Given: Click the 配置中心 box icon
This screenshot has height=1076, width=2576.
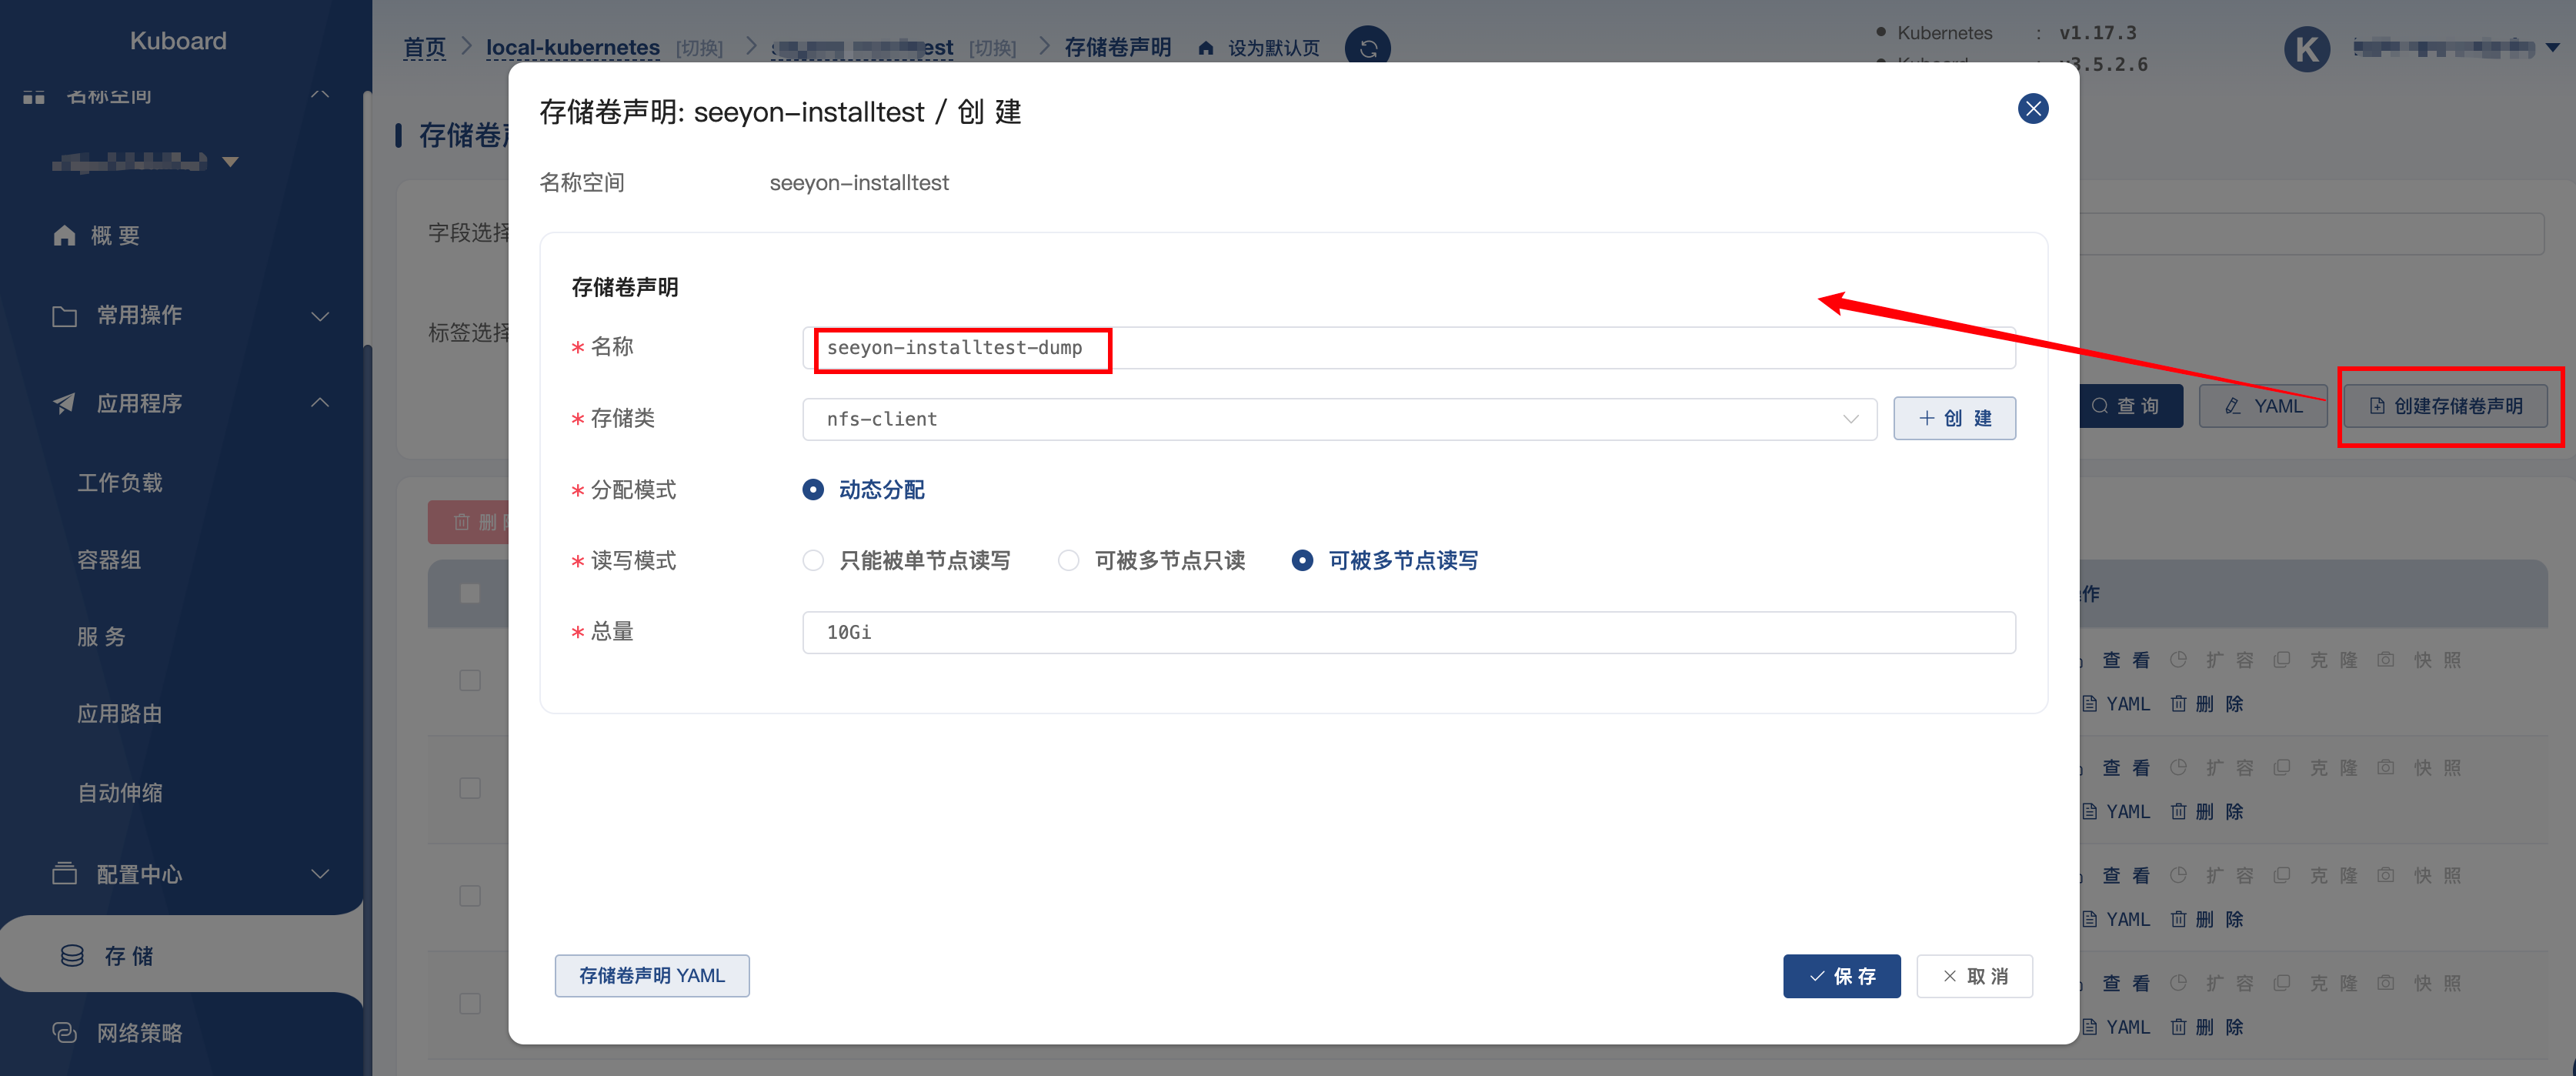Looking at the screenshot, I should (65, 873).
